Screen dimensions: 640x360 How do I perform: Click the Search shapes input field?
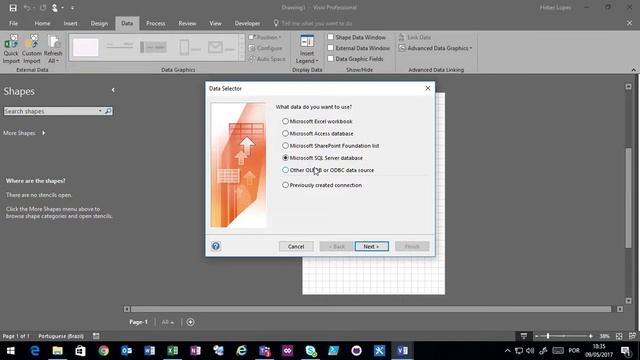[51, 111]
